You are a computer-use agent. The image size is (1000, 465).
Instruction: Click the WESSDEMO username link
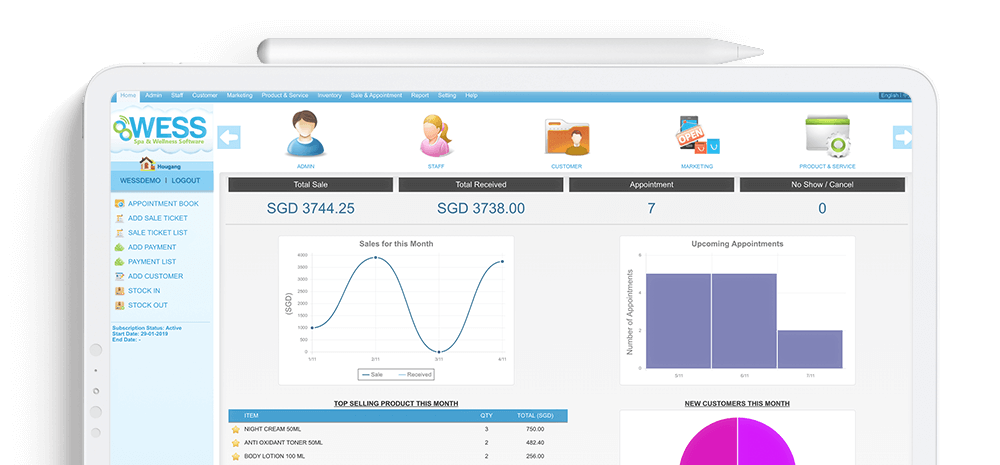tap(139, 181)
